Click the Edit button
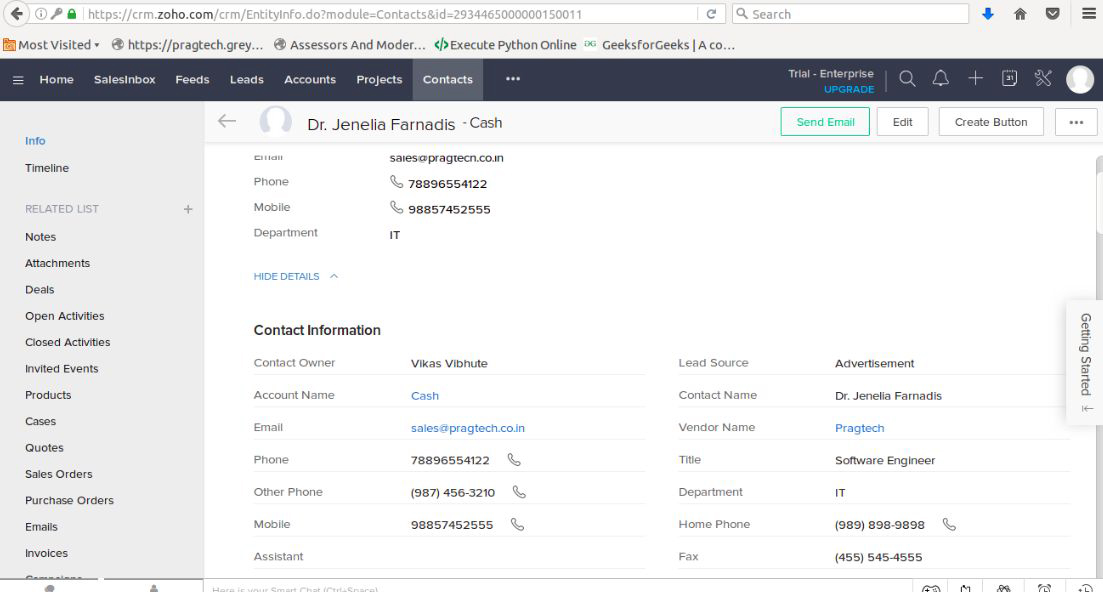This screenshot has width=1103, height=592. pos(903,122)
